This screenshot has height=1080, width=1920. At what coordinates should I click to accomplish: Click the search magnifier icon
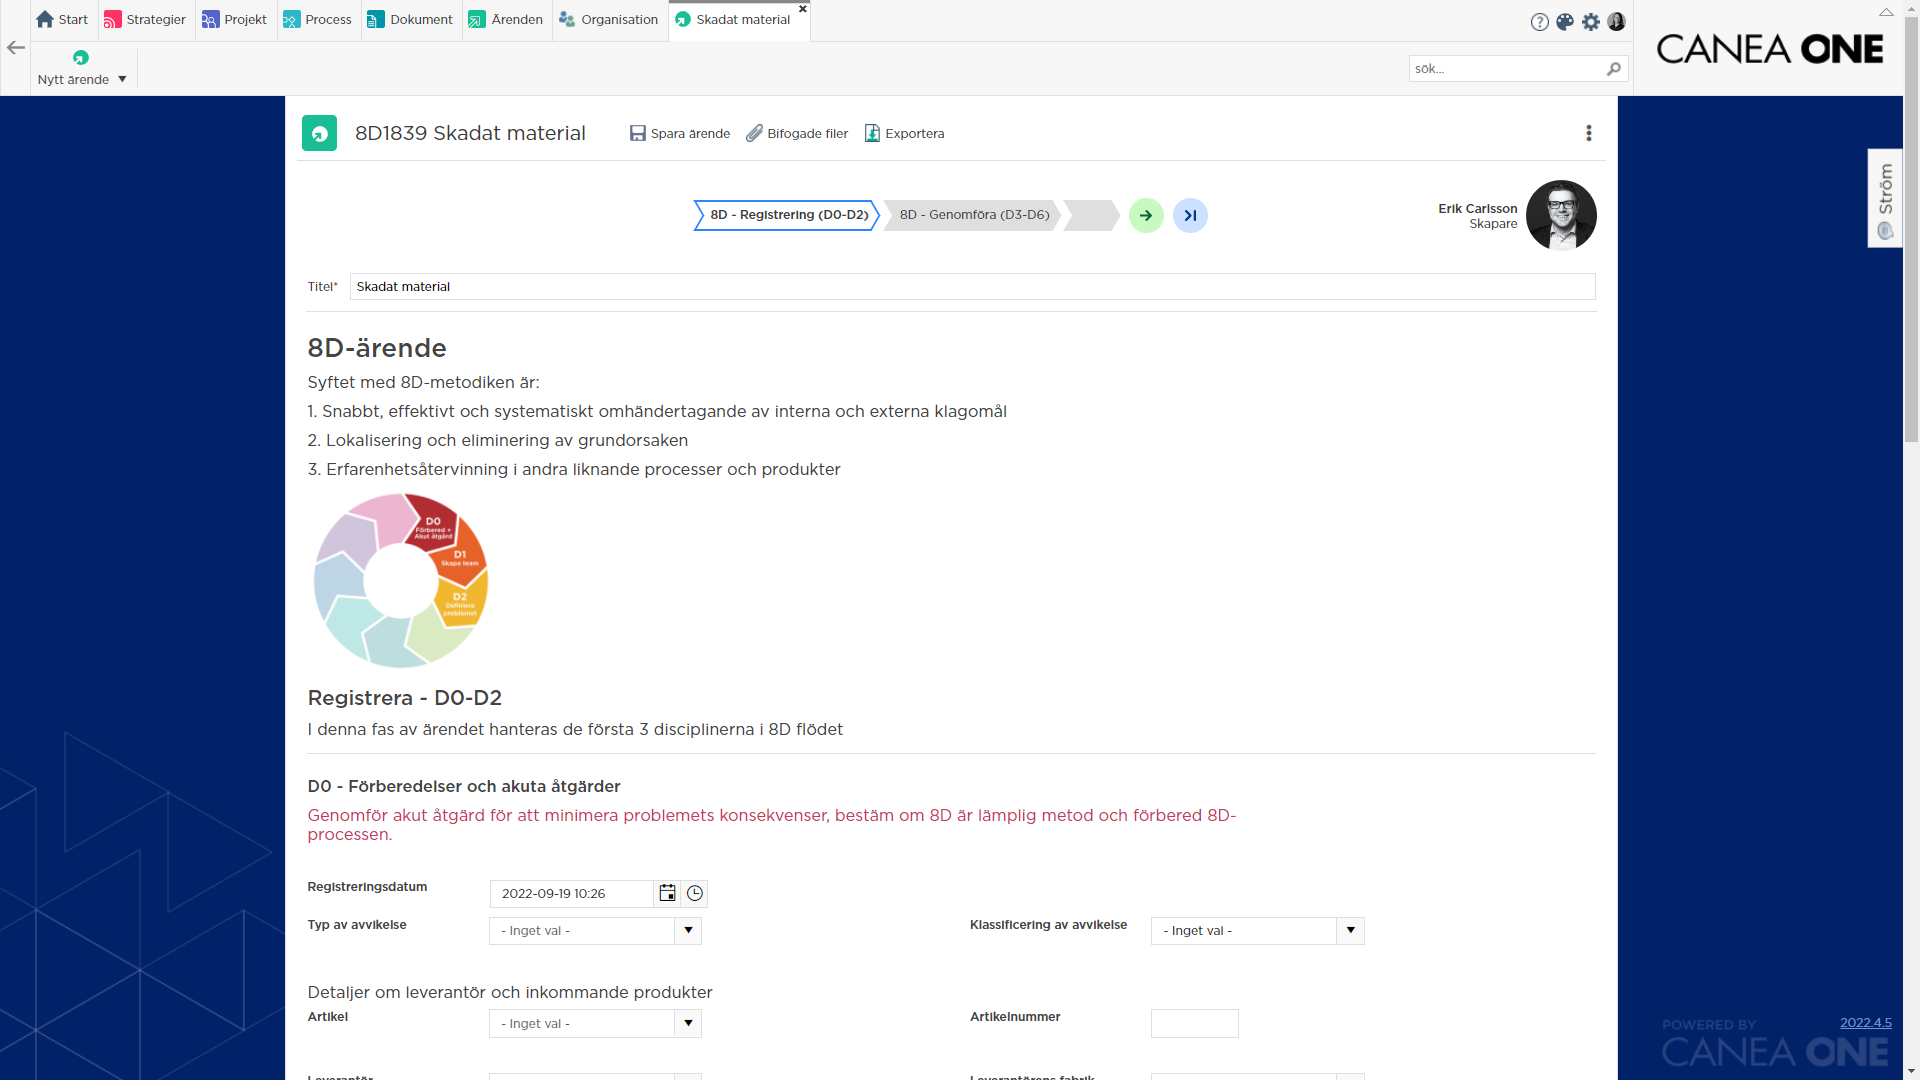[x=1613, y=69]
